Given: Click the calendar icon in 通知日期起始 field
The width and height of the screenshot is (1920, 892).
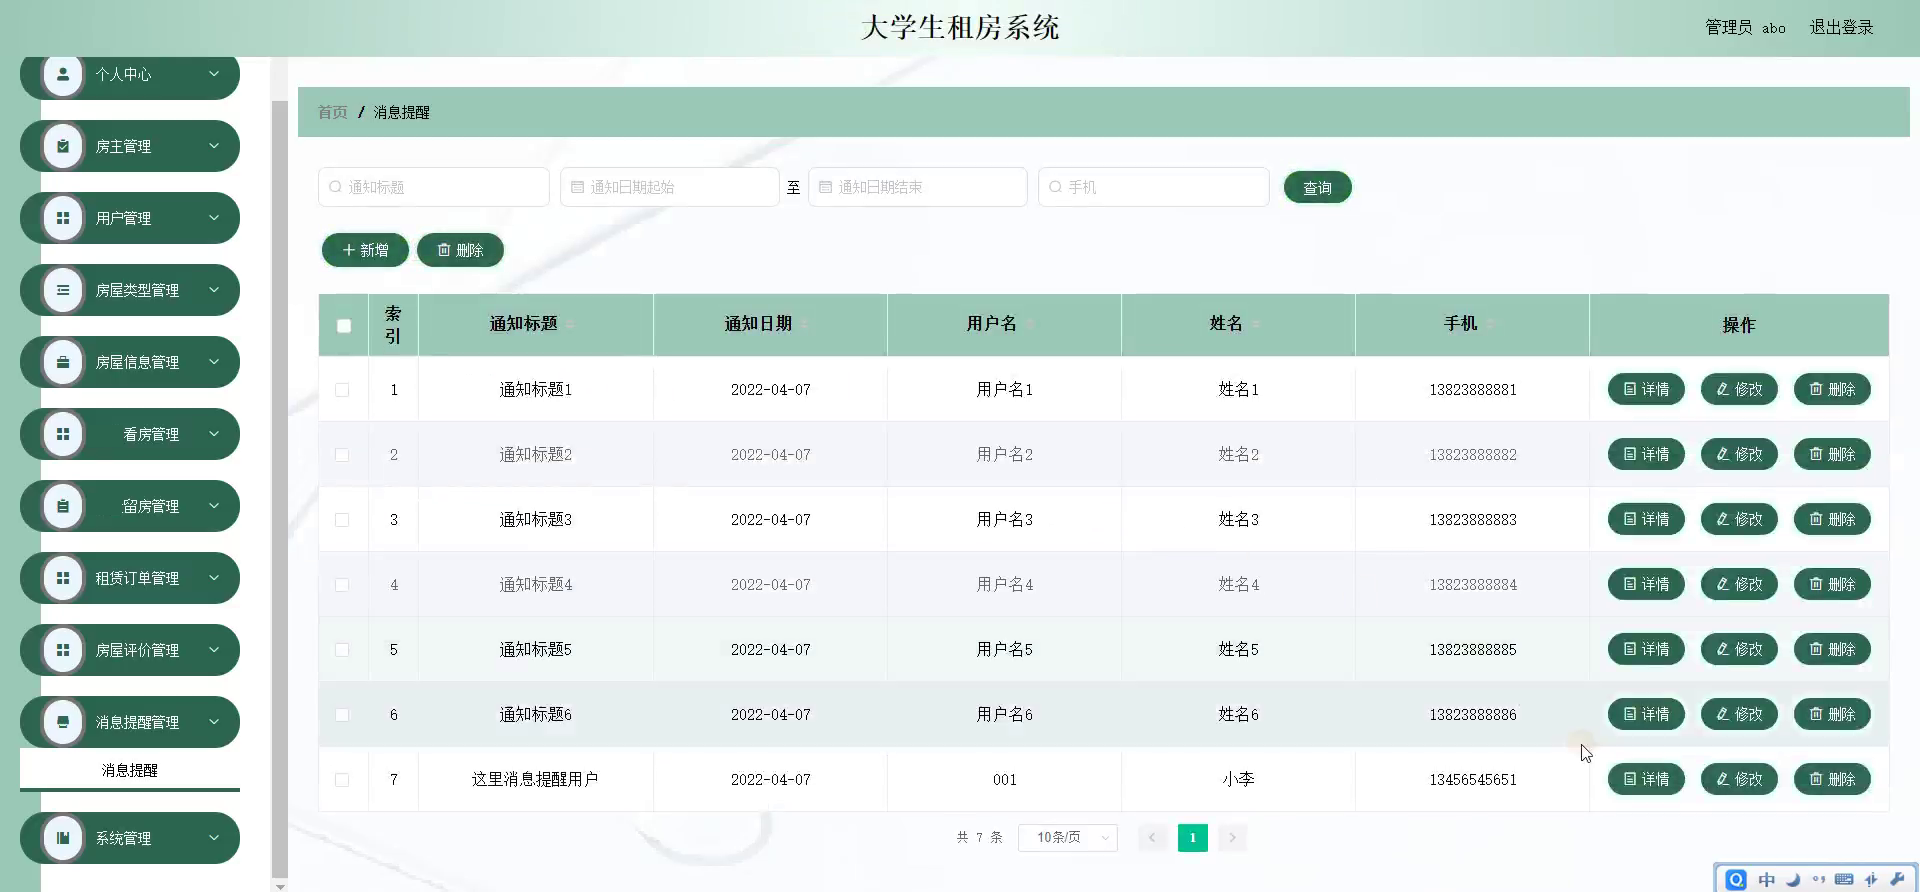Looking at the screenshot, I should coord(577,187).
